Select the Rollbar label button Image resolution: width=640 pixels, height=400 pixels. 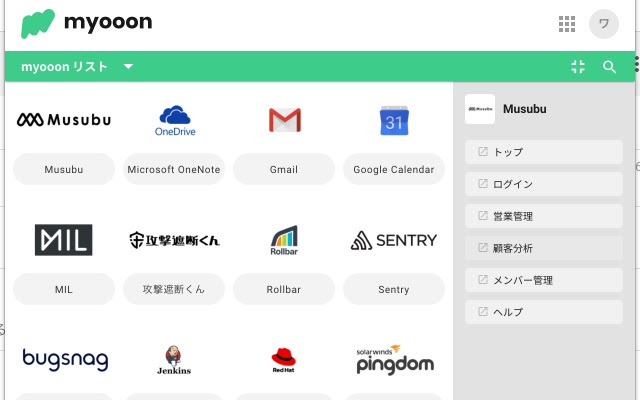coord(284,289)
